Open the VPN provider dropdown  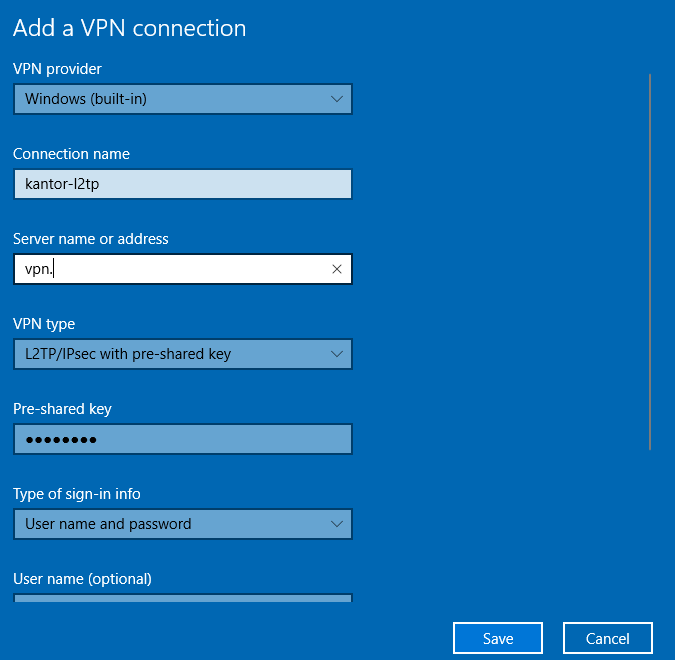tap(183, 99)
